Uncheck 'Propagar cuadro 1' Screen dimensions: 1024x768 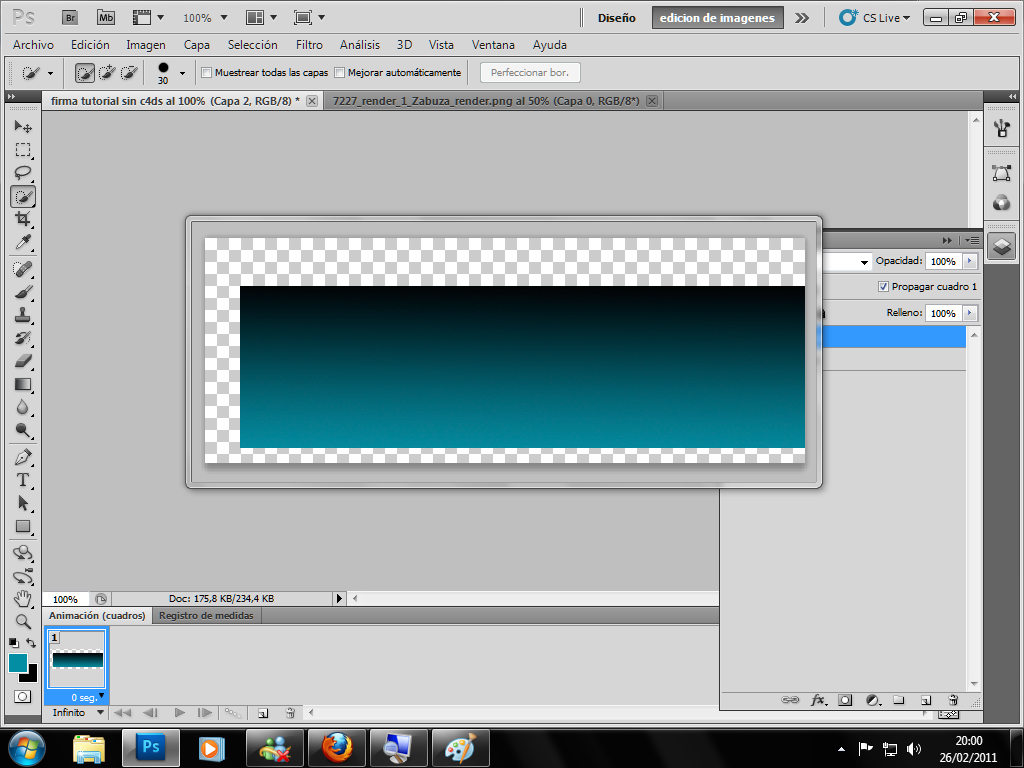click(883, 287)
